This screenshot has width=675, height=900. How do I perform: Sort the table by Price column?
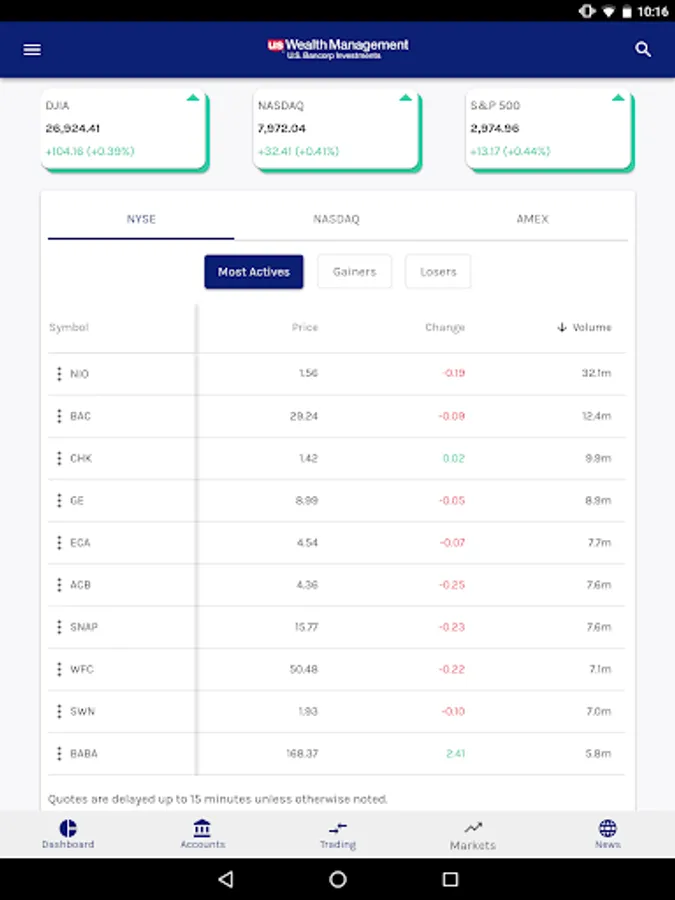(x=304, y=327)
